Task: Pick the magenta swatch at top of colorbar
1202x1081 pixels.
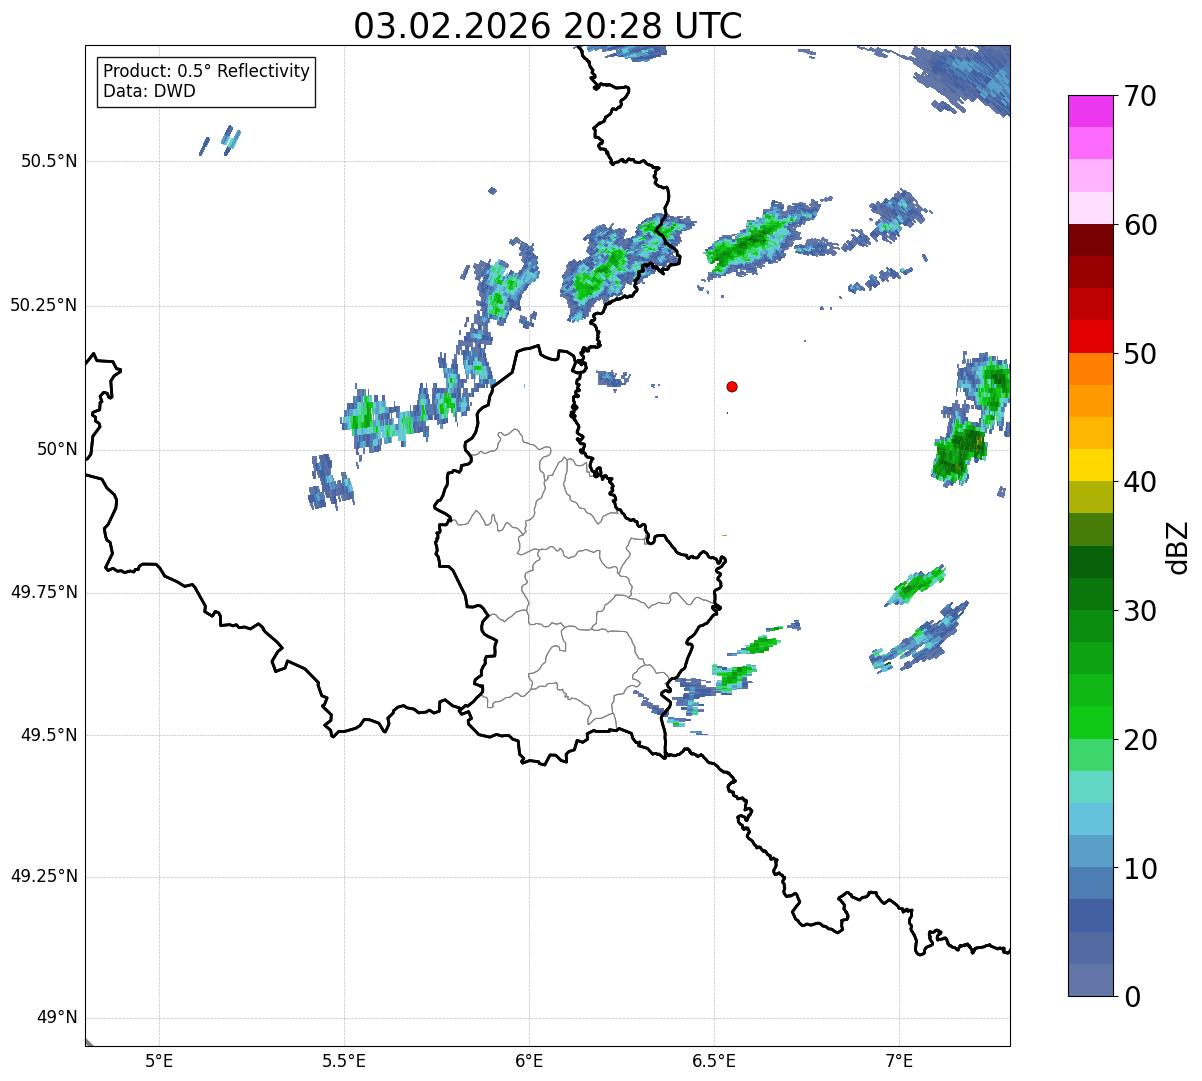Action: coord(1090,111)
